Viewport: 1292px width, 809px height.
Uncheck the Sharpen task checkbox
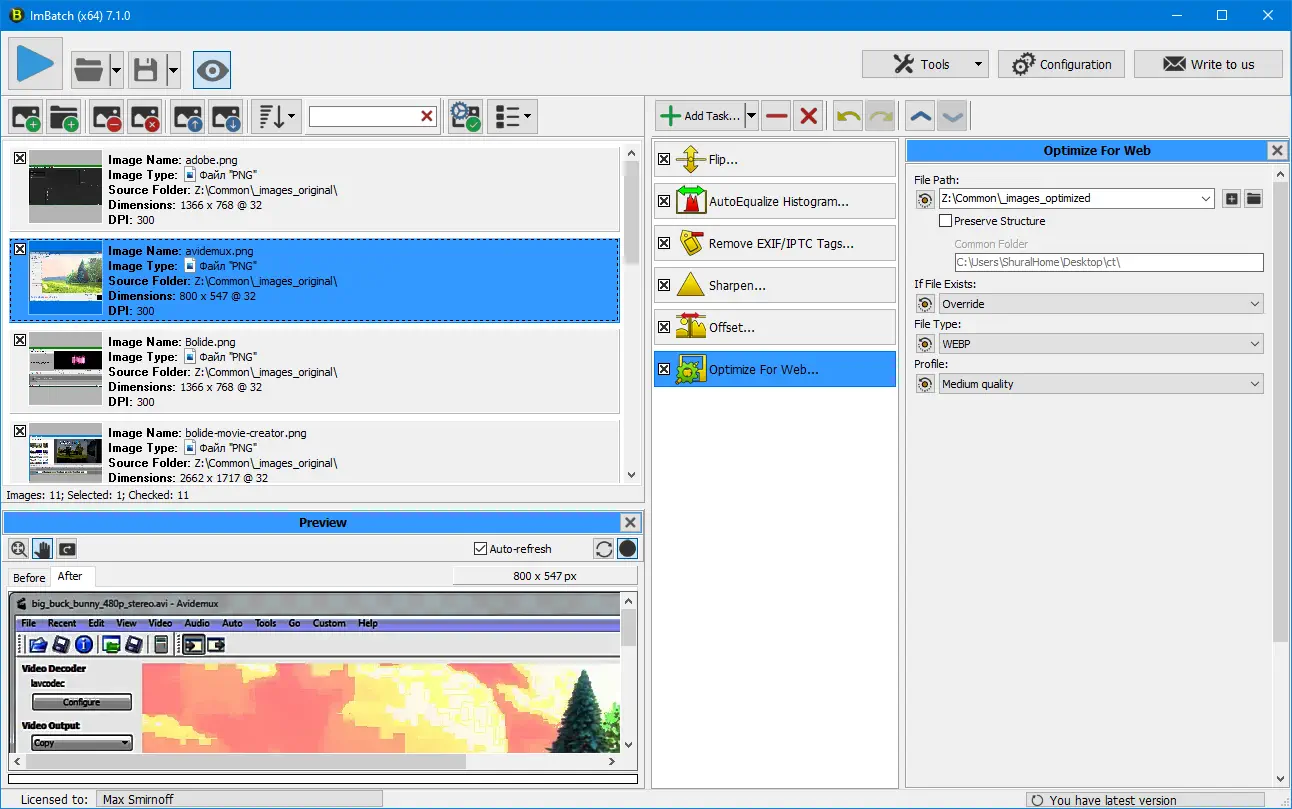[x=664, y=285]
